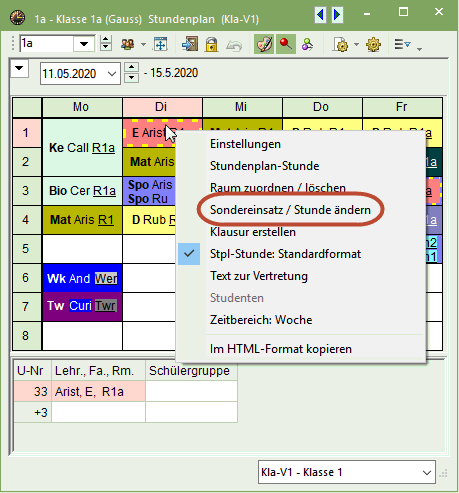
Task: Click the blue Wk And Wer lesson cell
Action: [82, 278]
